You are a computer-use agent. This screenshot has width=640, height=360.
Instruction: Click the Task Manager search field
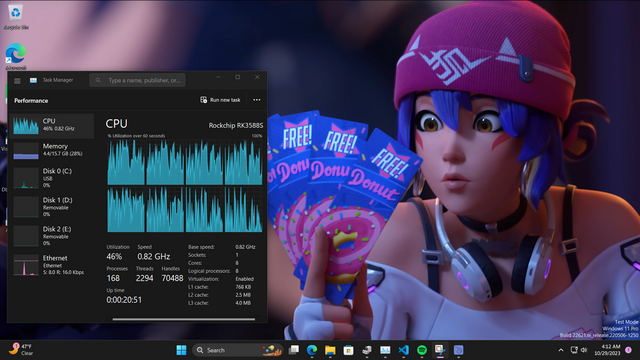click(137, 80)
